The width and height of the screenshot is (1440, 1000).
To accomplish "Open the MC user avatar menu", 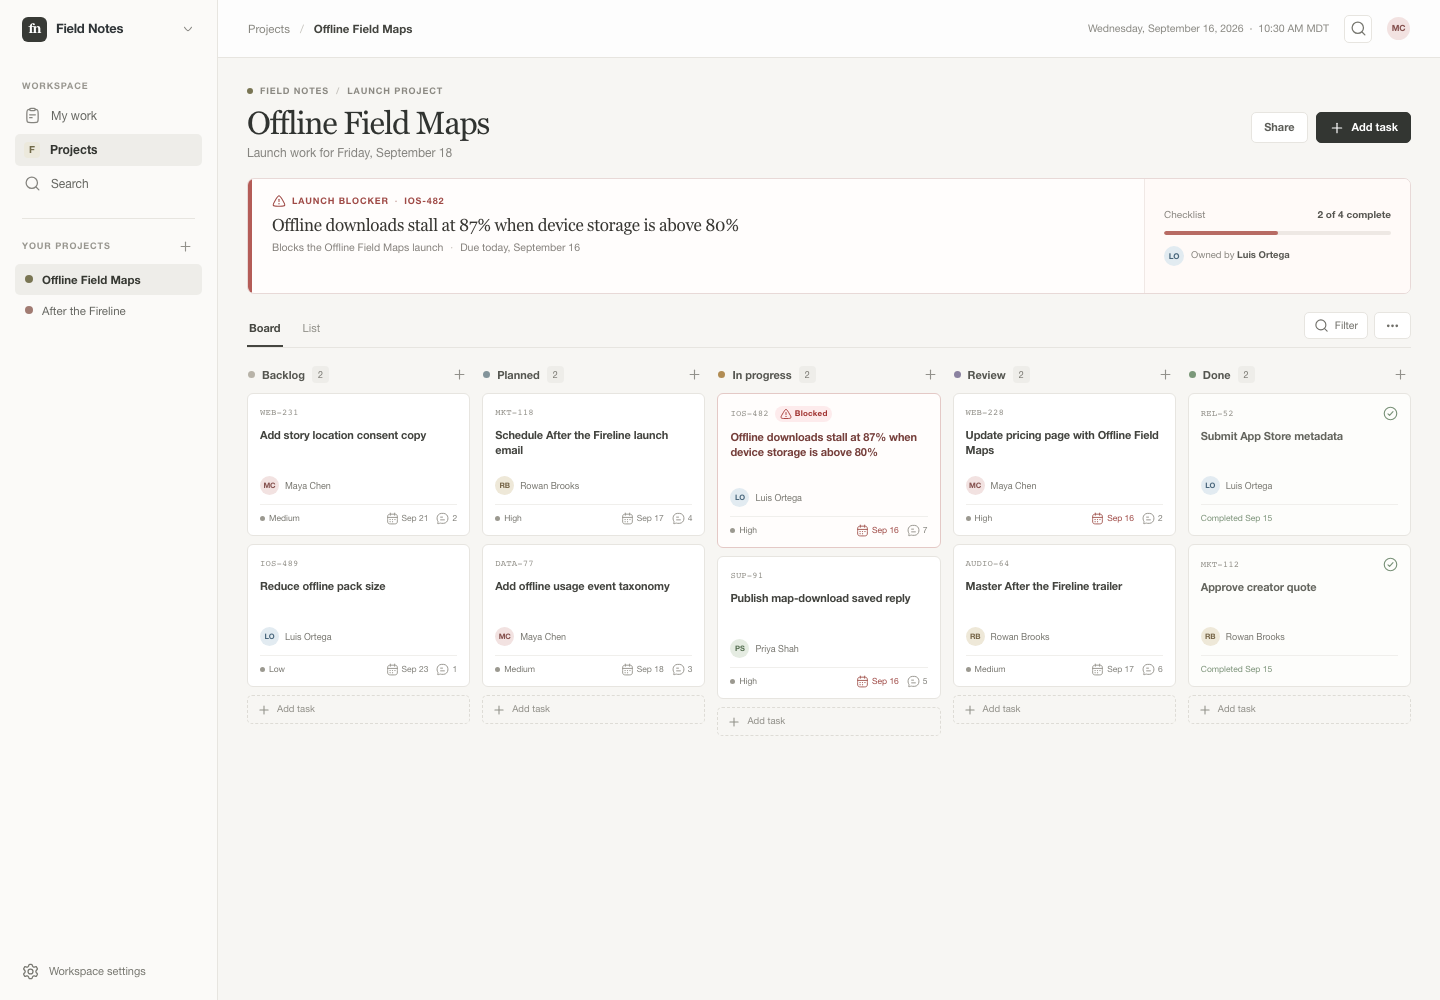I will [1398, 29].
